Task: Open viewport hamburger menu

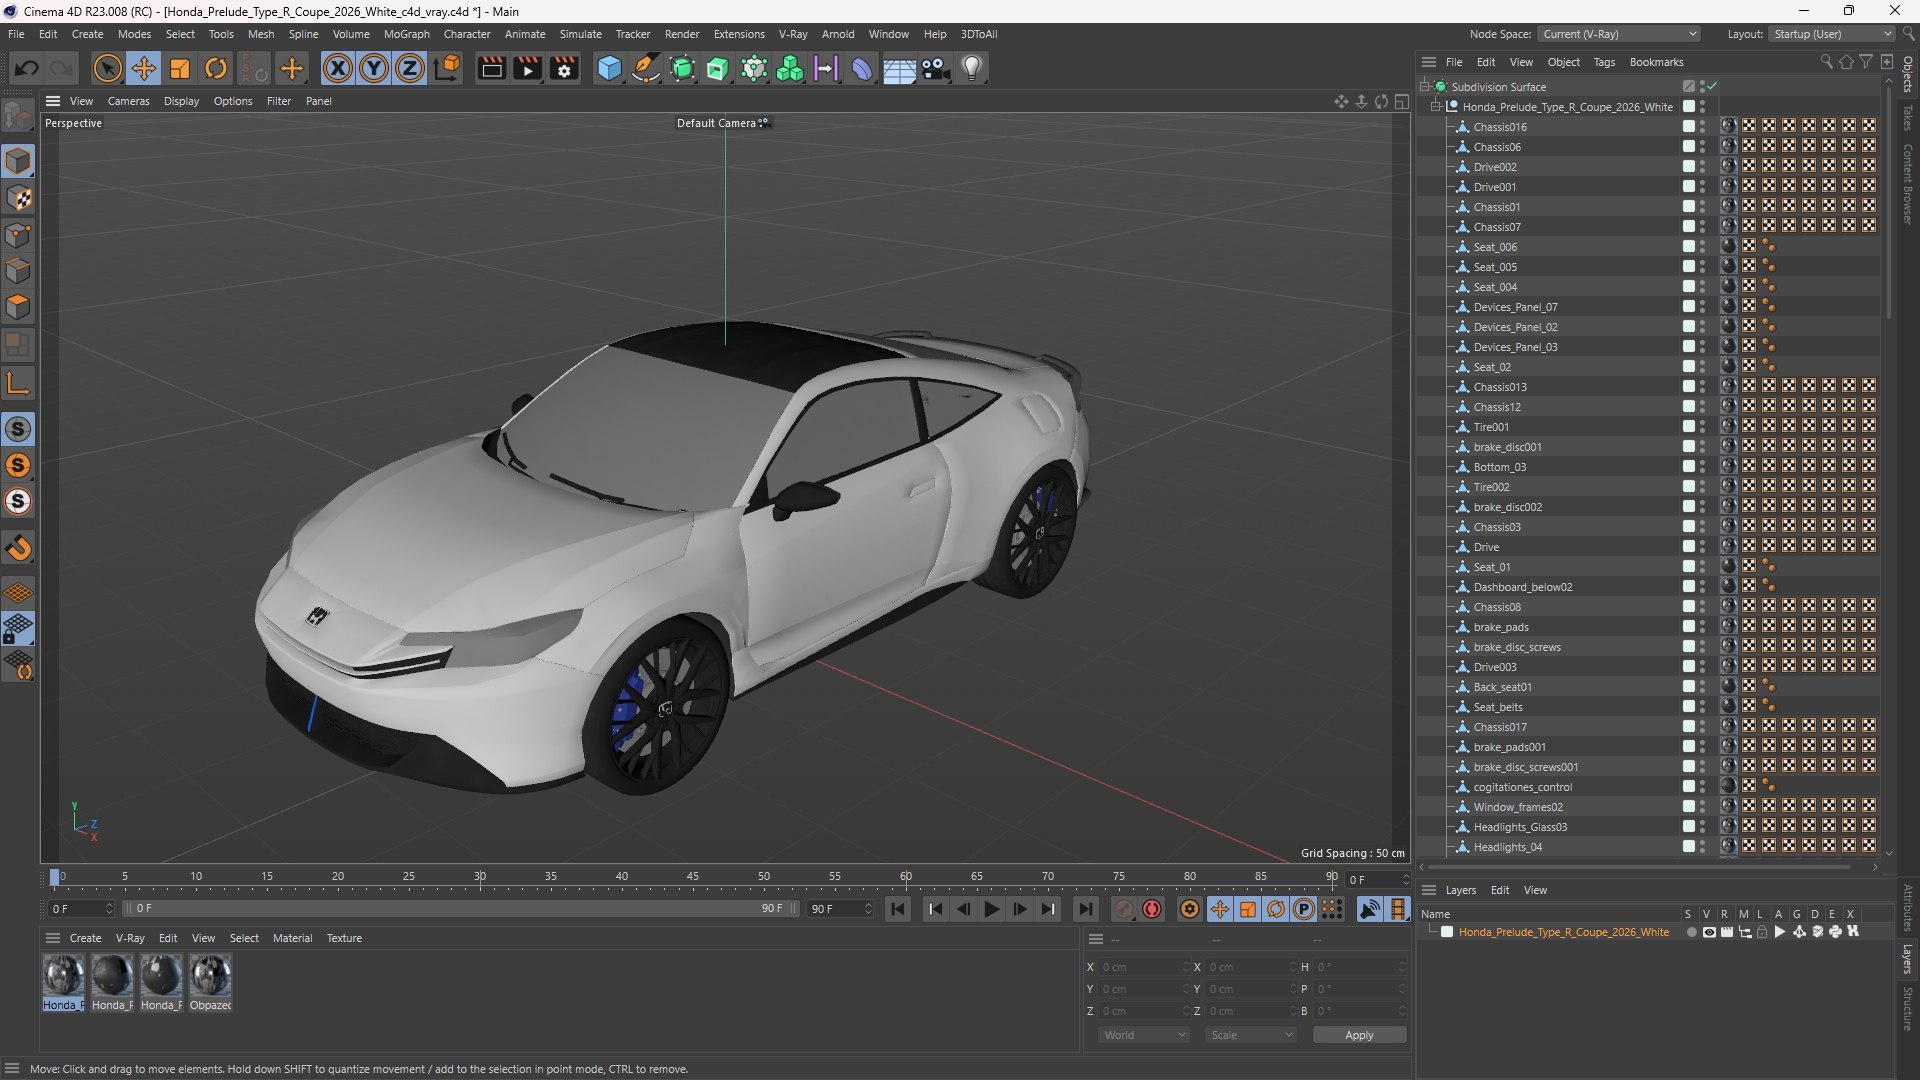Action: (53, 101)
